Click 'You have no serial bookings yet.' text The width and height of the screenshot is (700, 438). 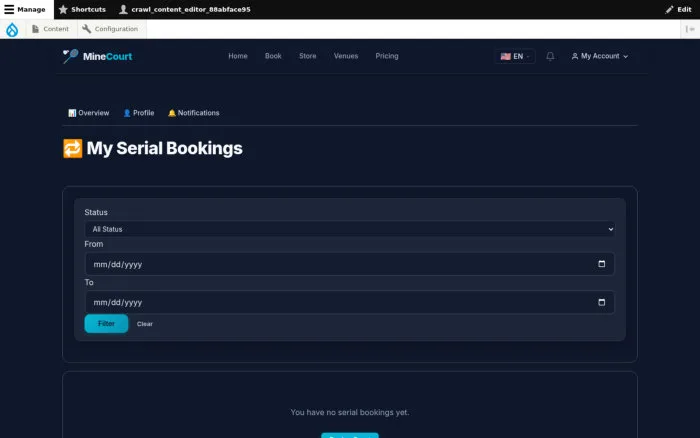point(350,413)
